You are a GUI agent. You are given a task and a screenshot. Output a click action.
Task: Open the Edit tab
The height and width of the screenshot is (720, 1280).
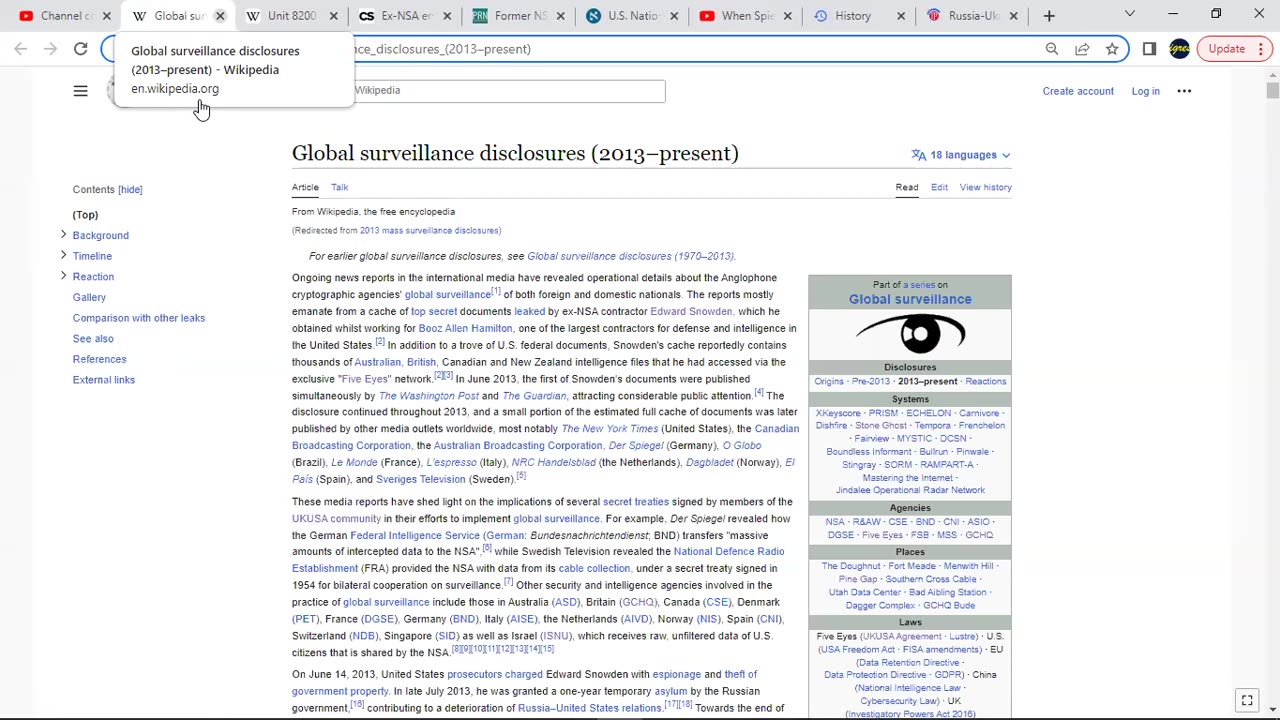point(939,187)
